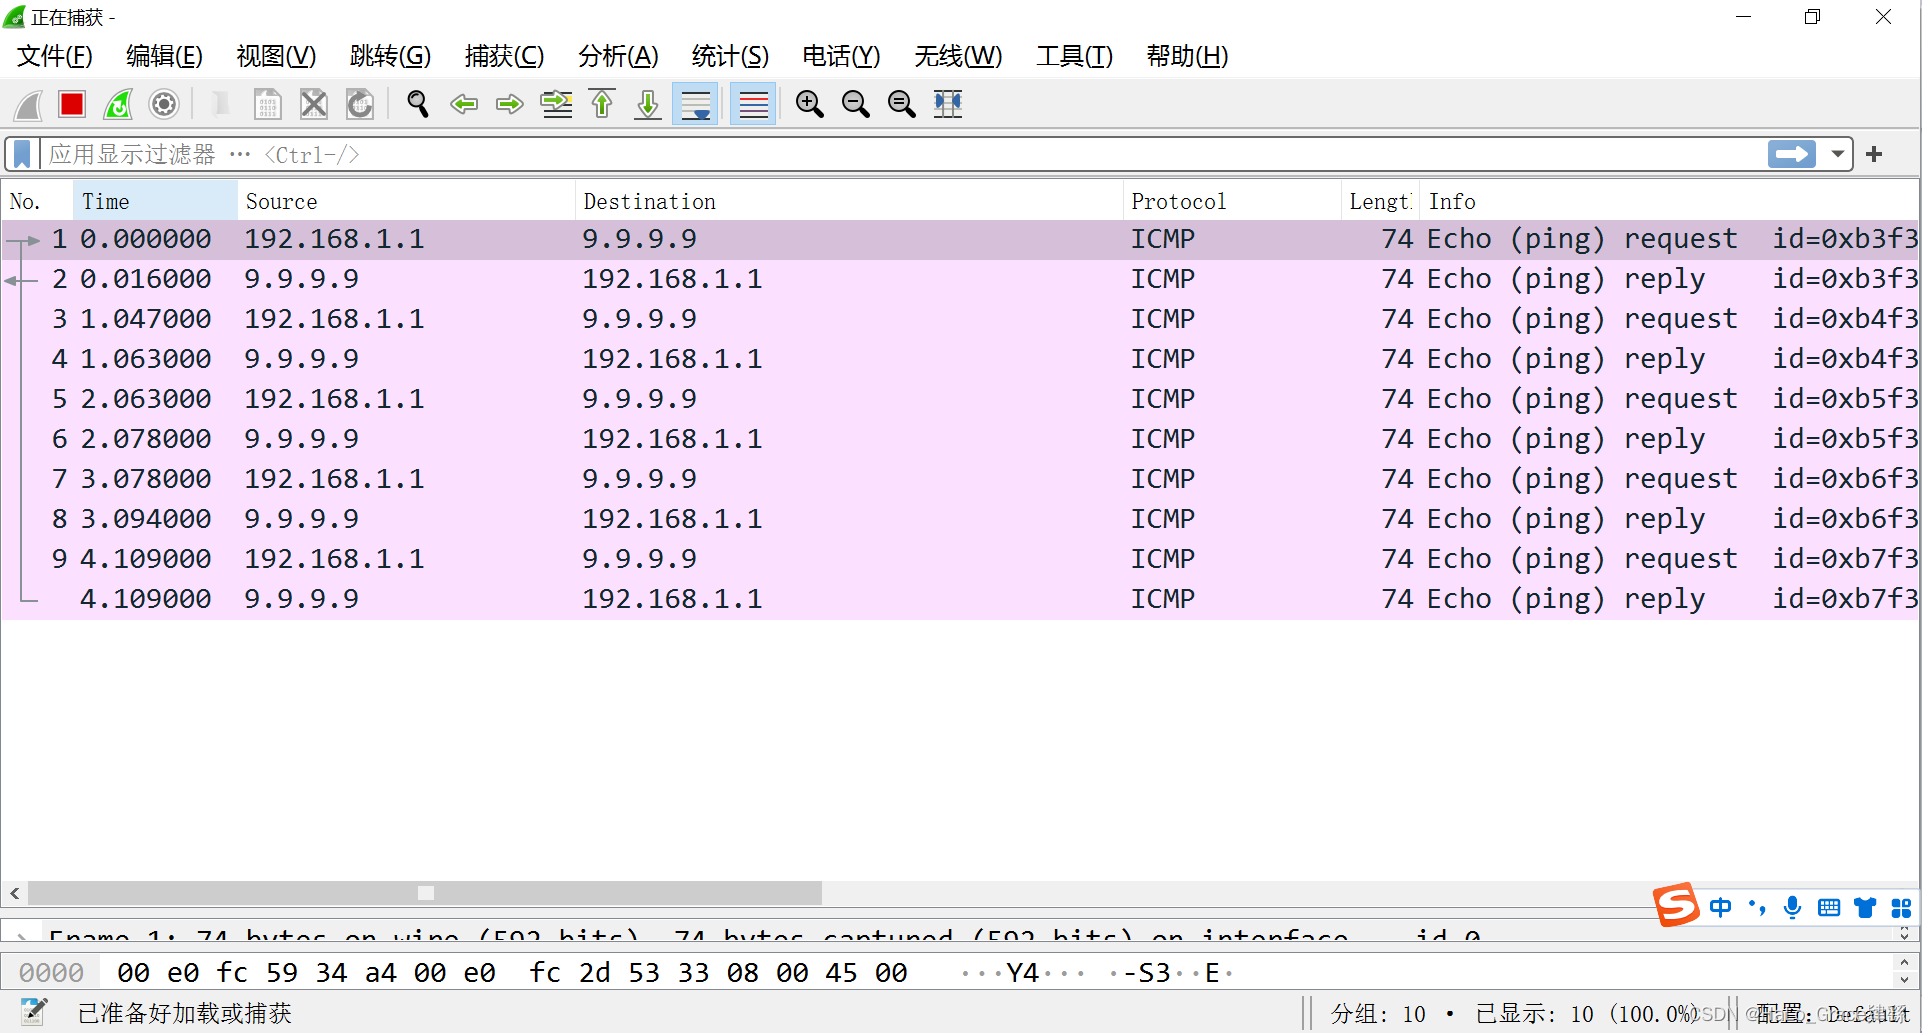1922x1033 pixels.
Task: Open the 分析(A) menu
Action: click(618, 56)
